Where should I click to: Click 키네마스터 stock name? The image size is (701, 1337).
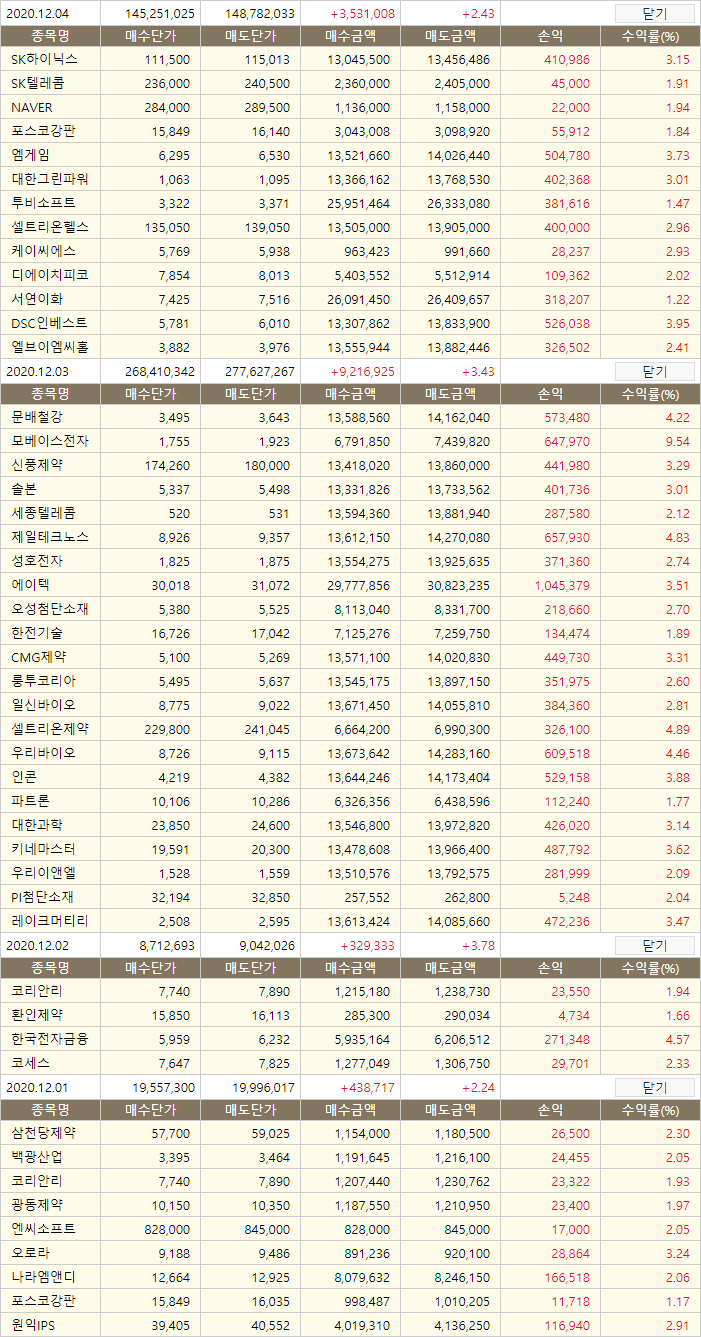(43, 849)
